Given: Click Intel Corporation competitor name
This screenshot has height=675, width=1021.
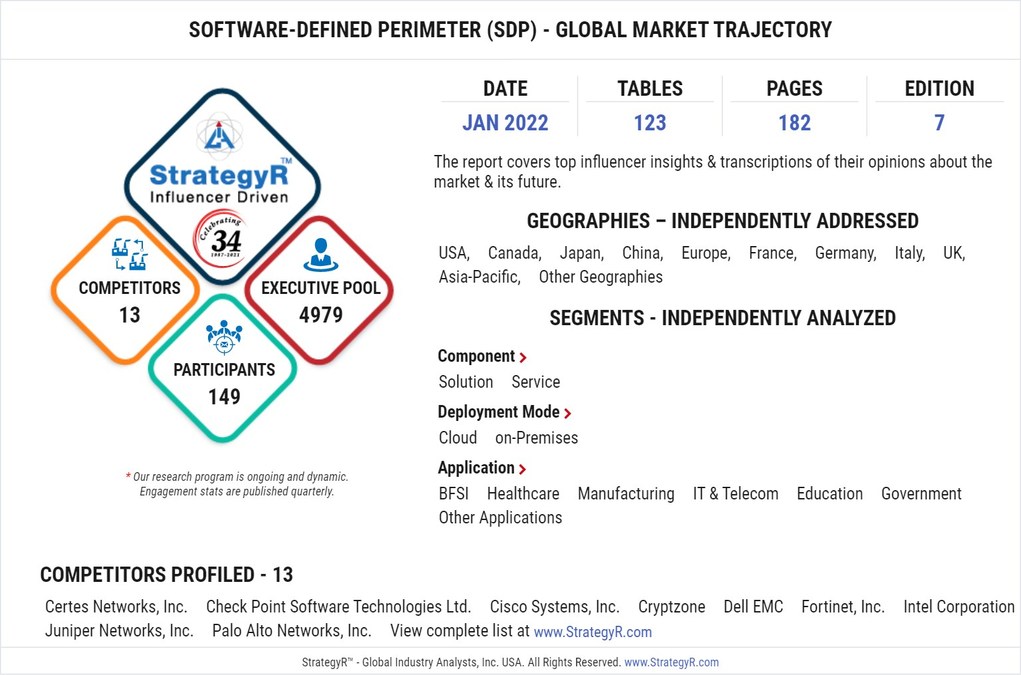Looking at the screenshot, I should (x=958, y=607).
